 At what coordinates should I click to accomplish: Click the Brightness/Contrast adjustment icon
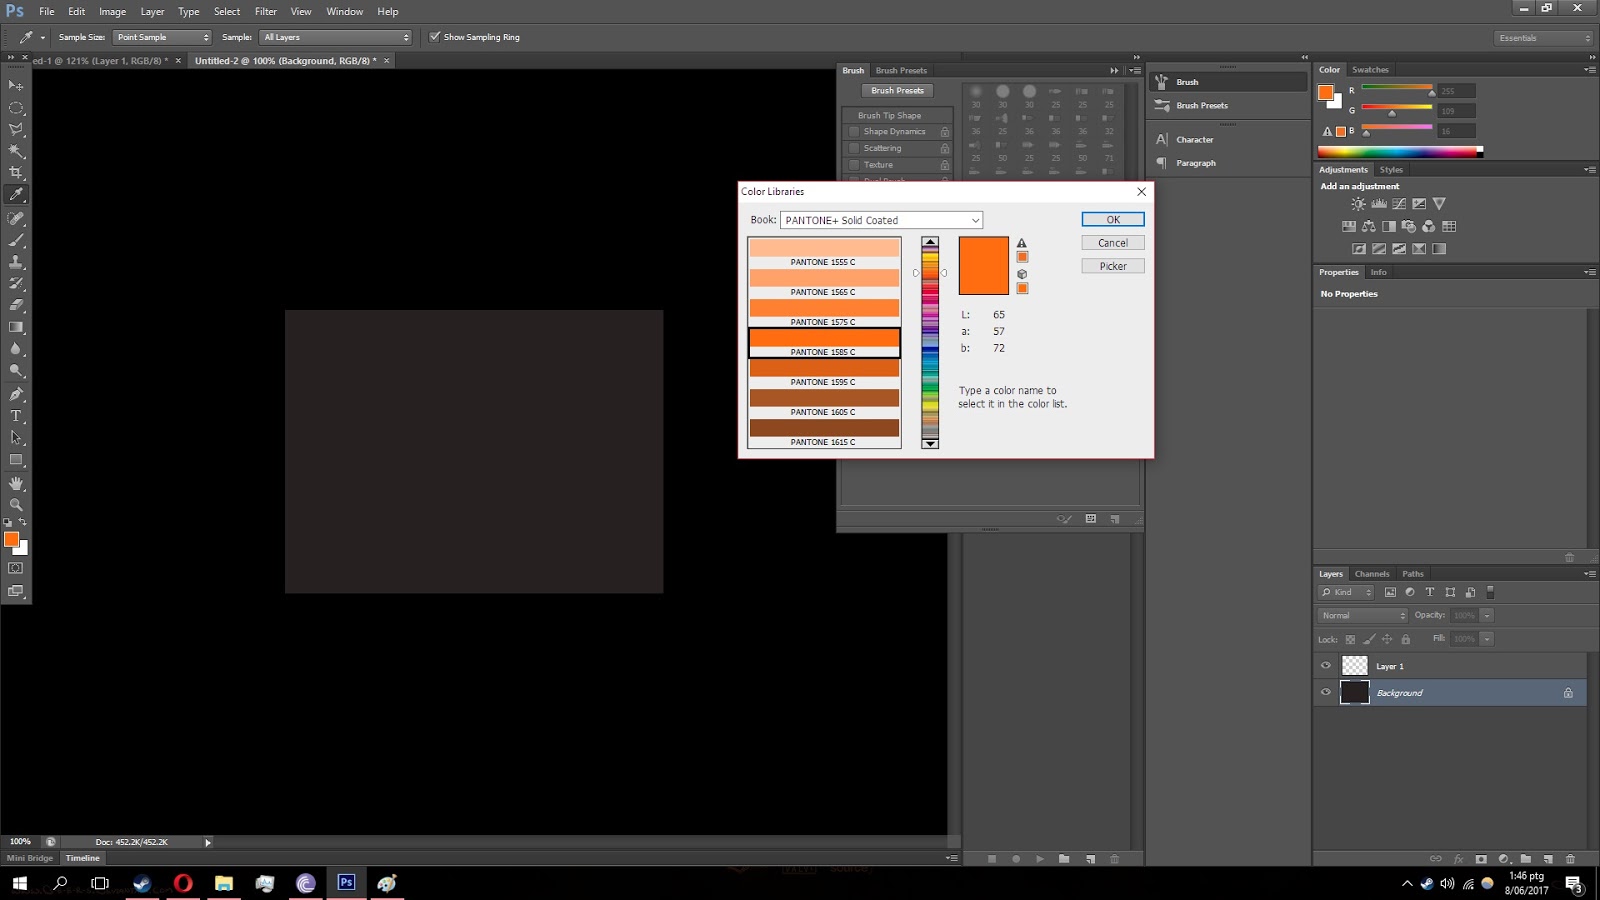pos(1358,204)
